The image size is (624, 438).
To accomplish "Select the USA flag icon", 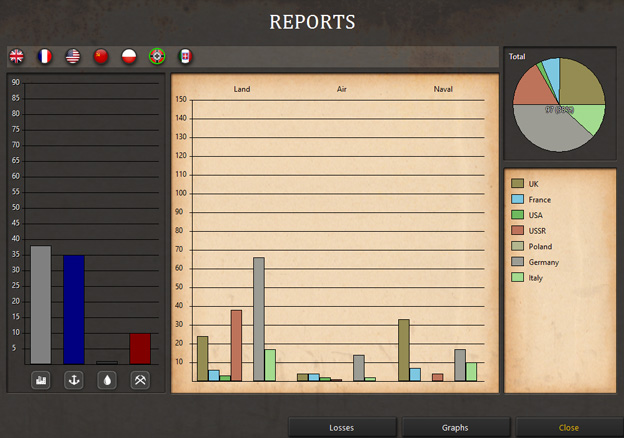I will 73,56.
